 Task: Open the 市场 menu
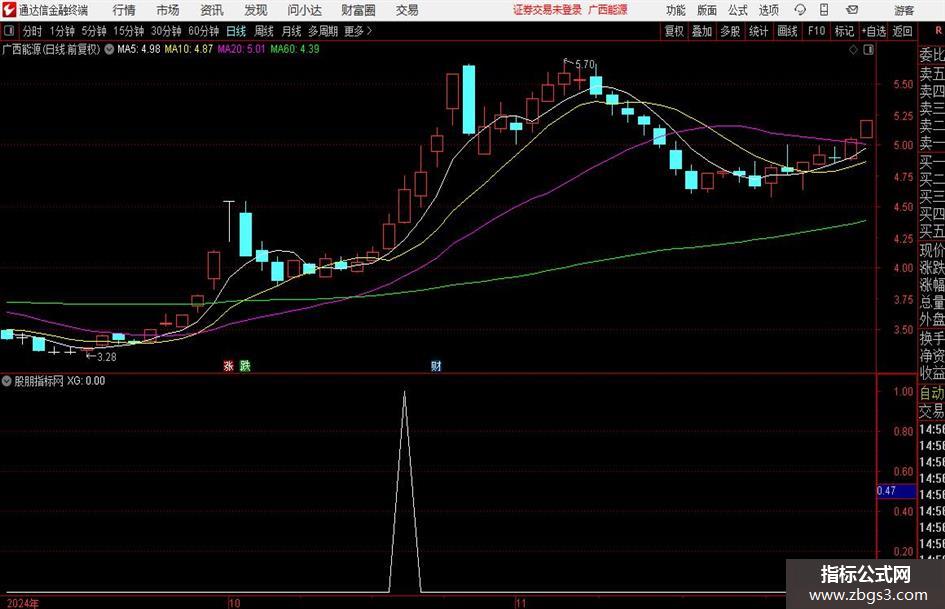(168, 10)
